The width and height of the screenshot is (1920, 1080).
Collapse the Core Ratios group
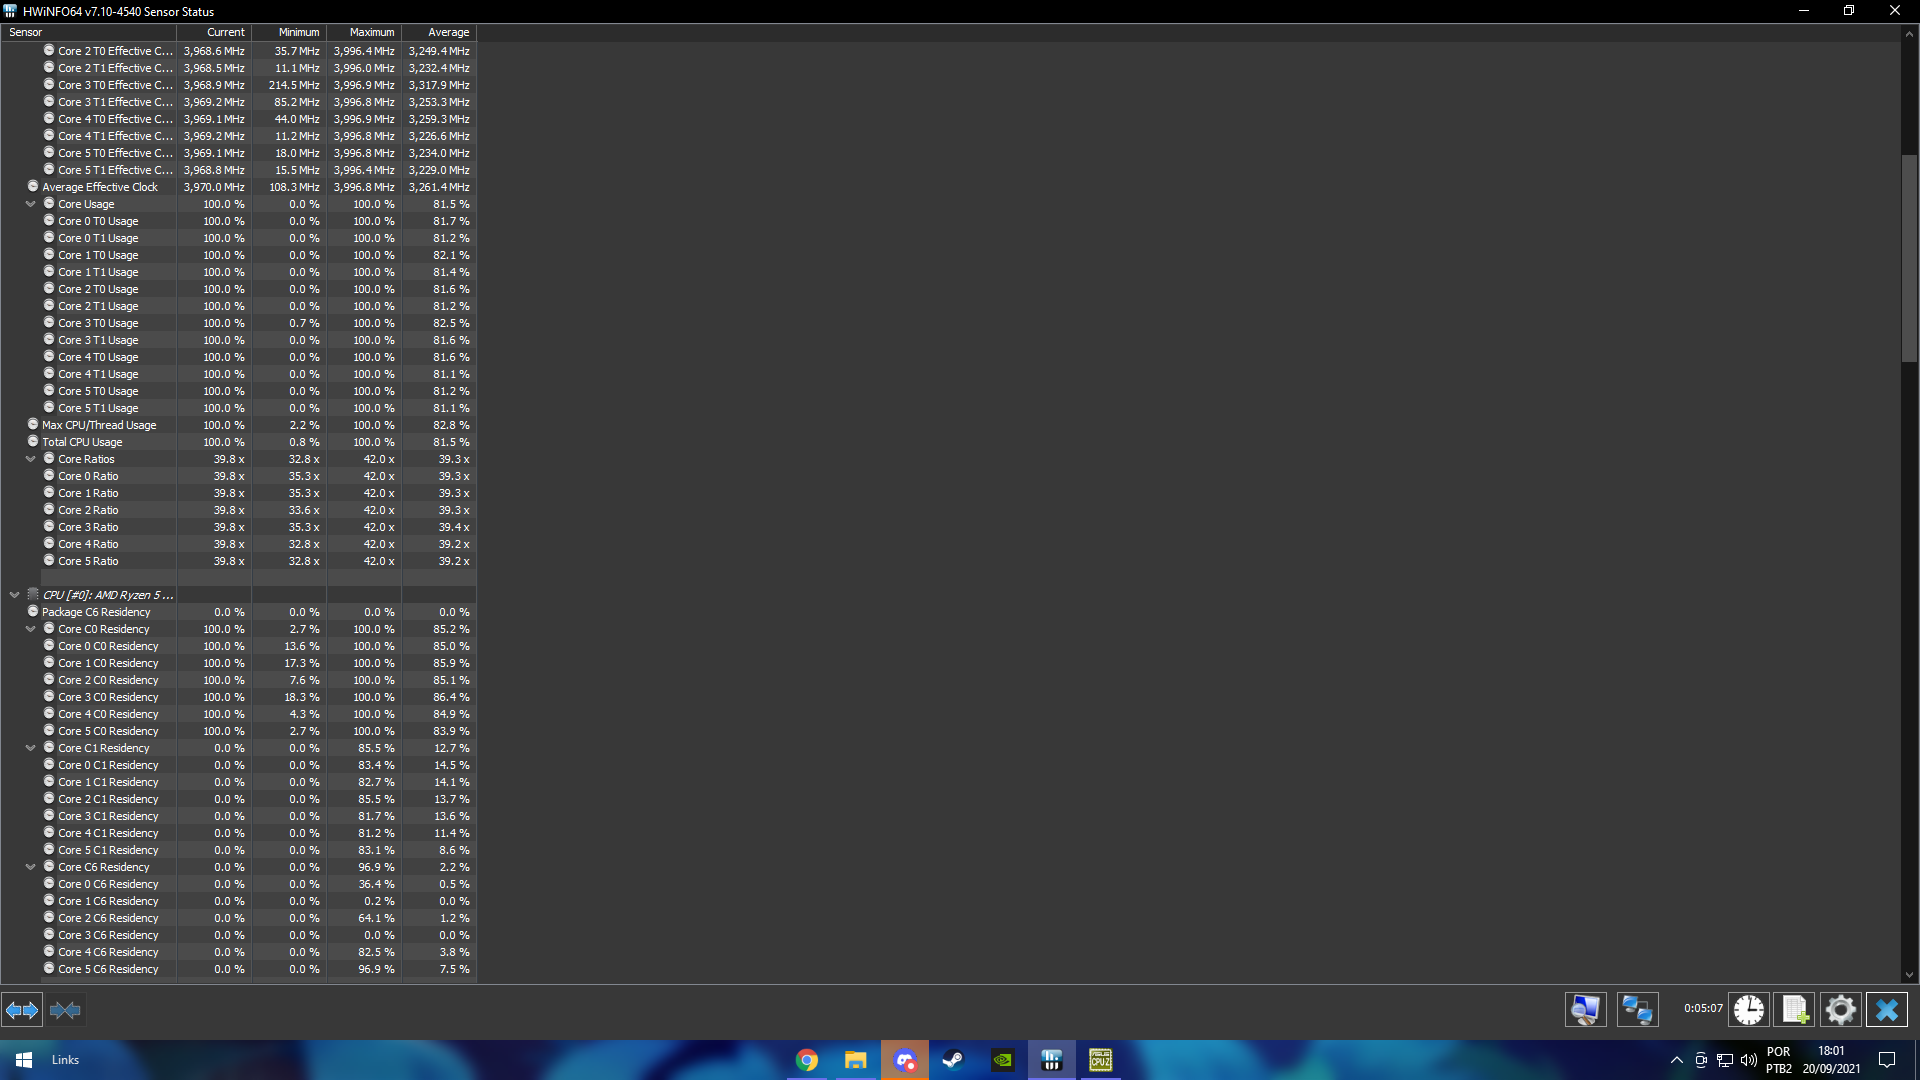(x=31, y=459)
